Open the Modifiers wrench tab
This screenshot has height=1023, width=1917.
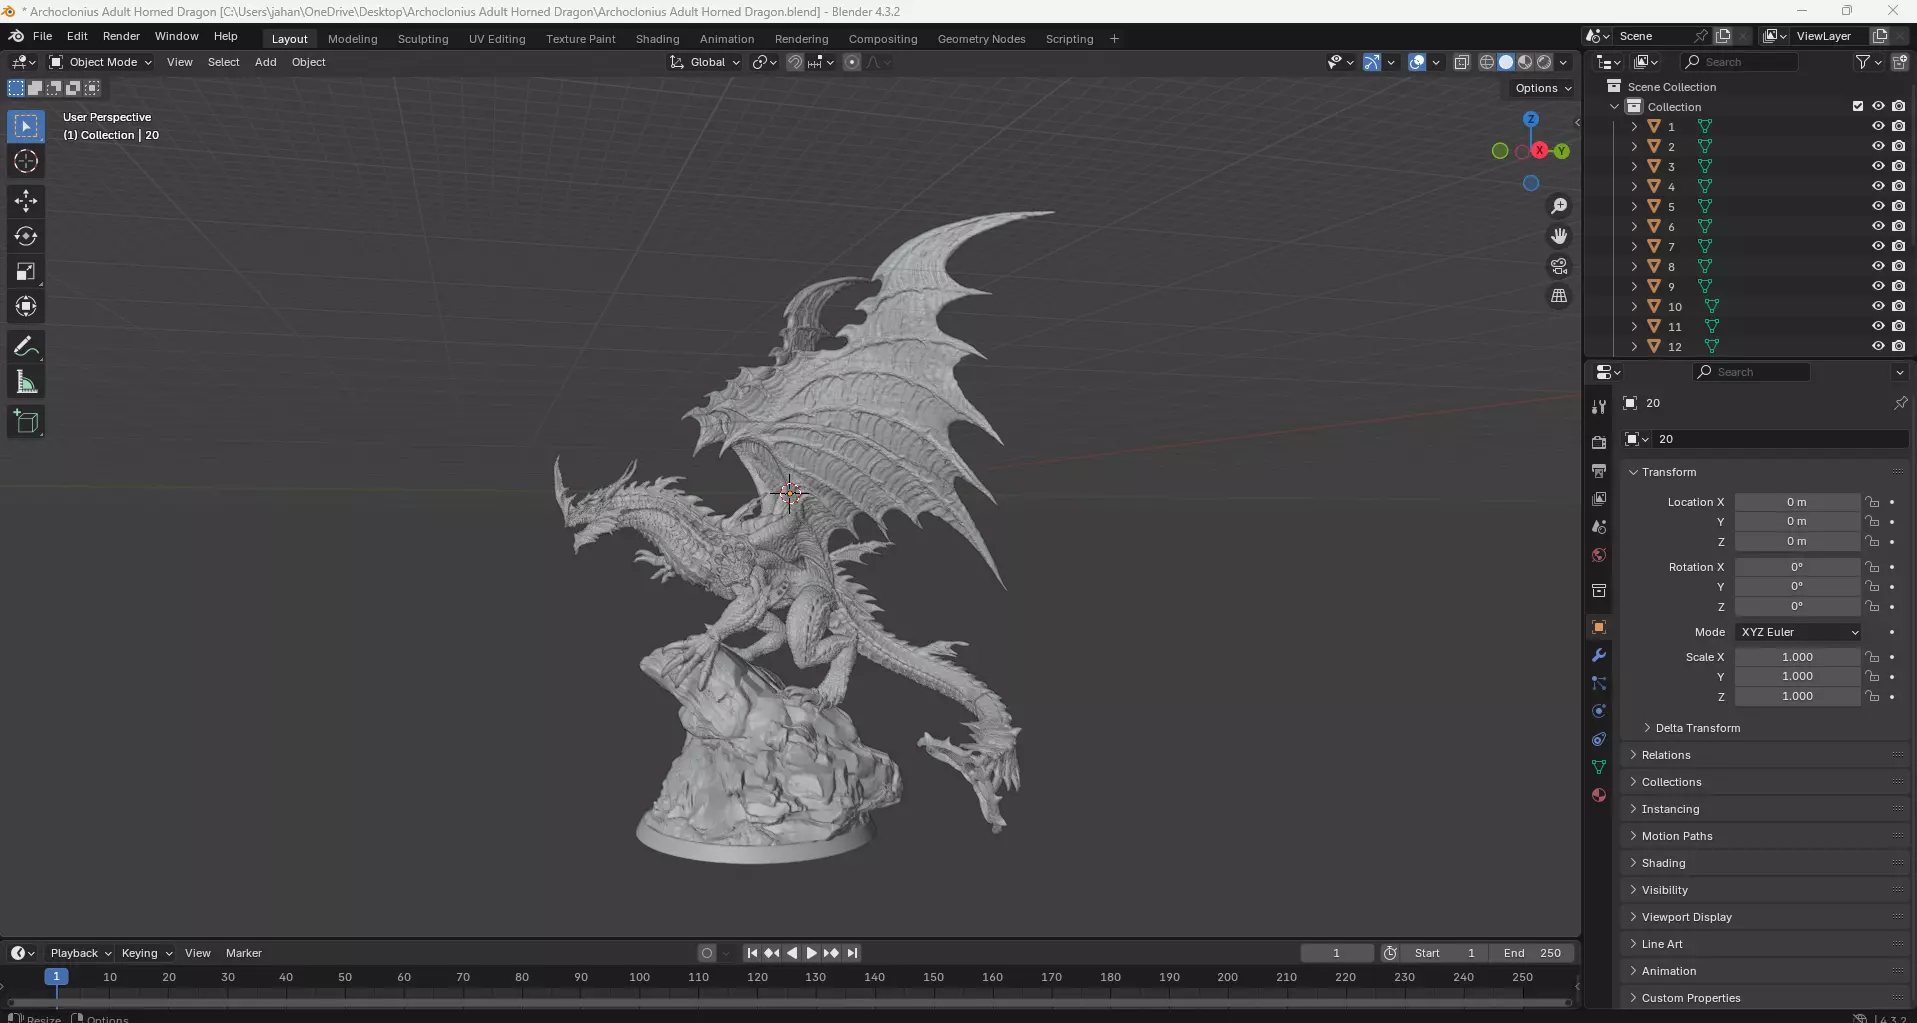(x=1599, y=655)
